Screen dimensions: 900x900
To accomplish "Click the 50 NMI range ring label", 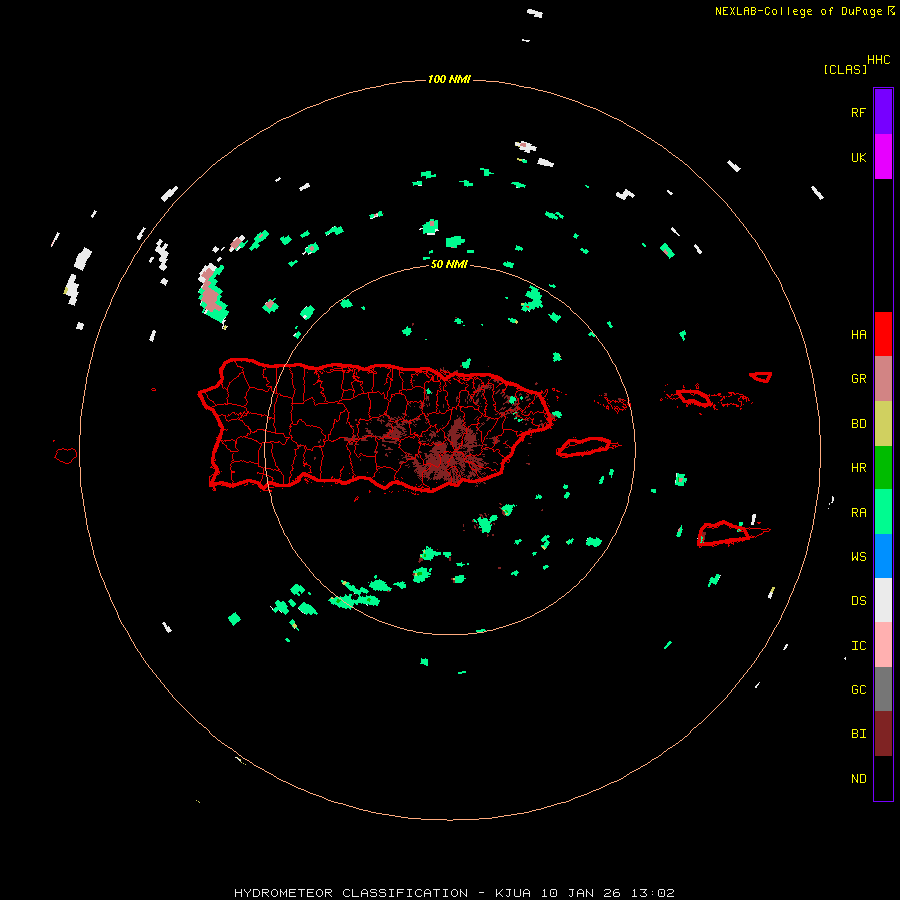I will point(449,264).
